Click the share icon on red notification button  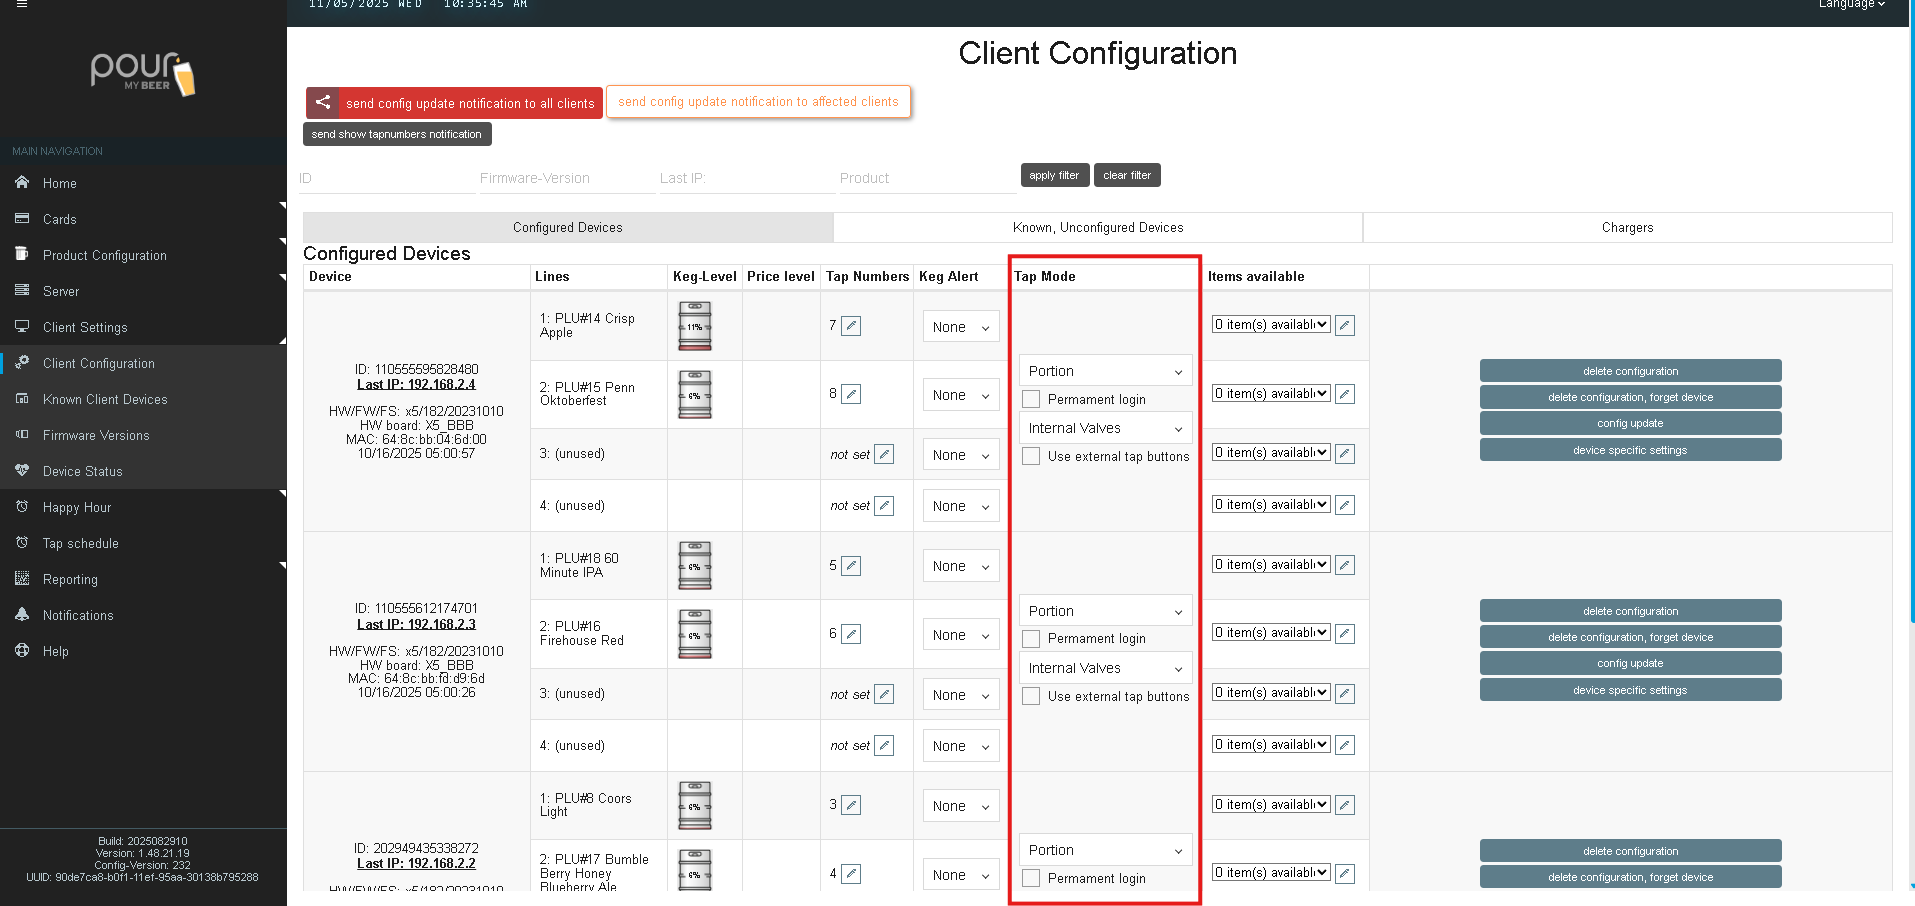323,102
